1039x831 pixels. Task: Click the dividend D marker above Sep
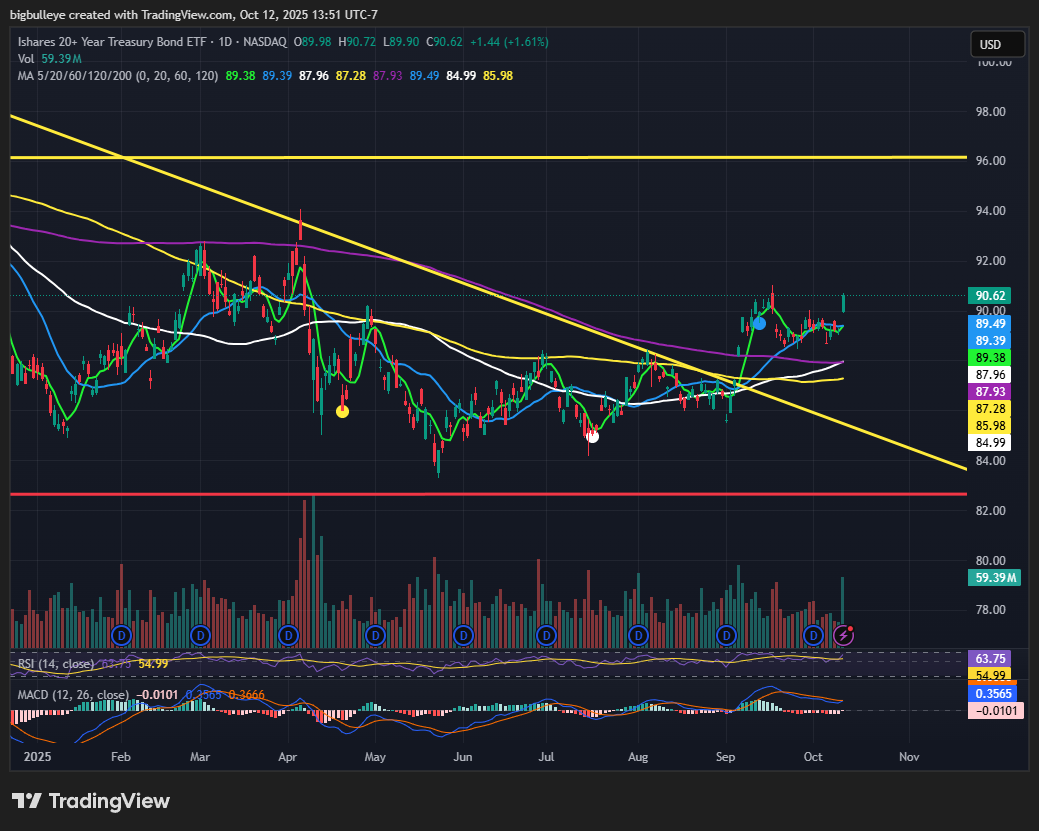click(726, 636)
